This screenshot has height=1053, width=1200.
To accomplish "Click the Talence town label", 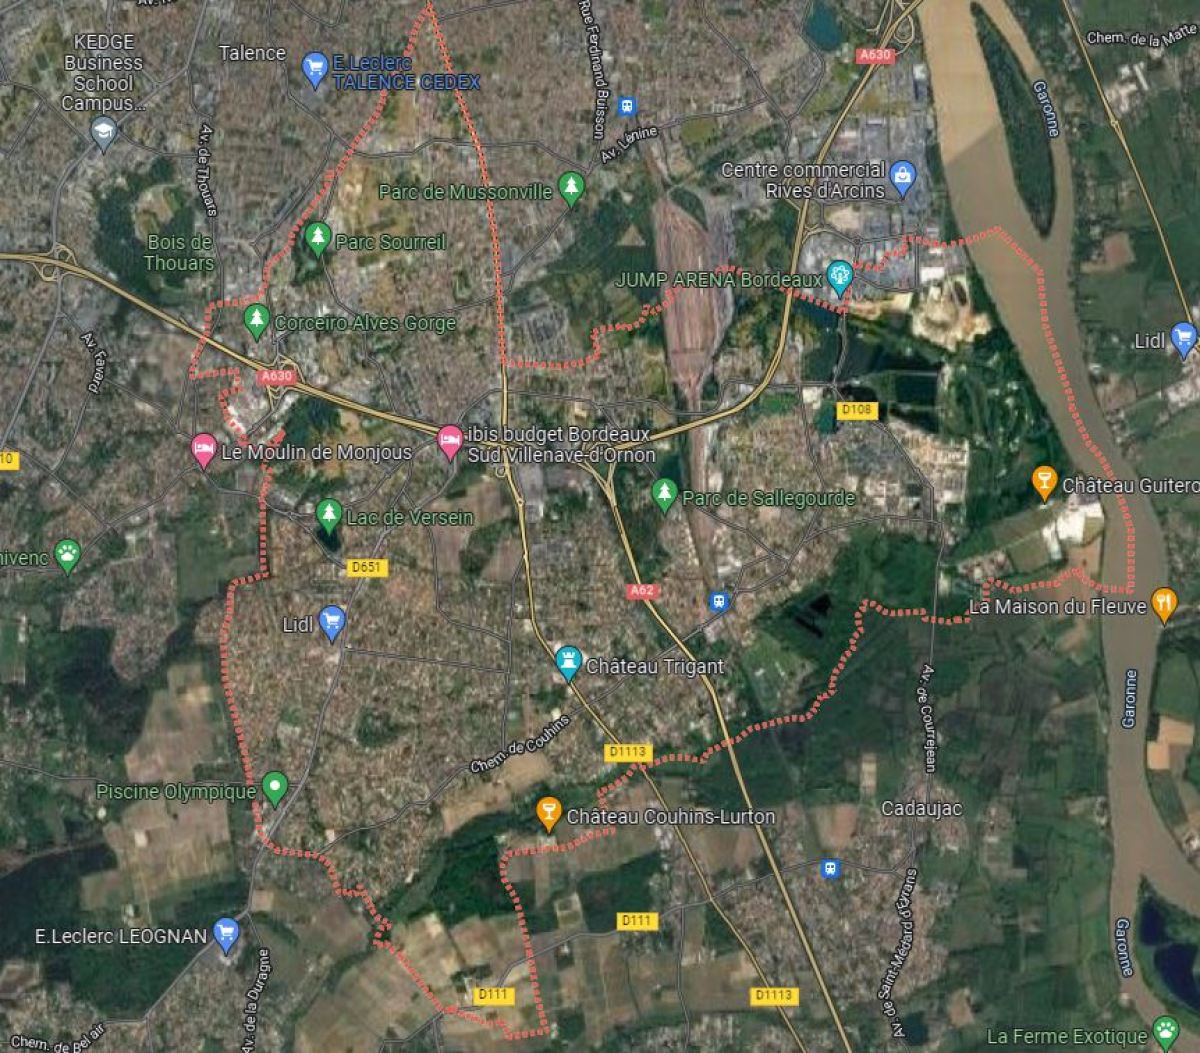I will coord(252,52).
